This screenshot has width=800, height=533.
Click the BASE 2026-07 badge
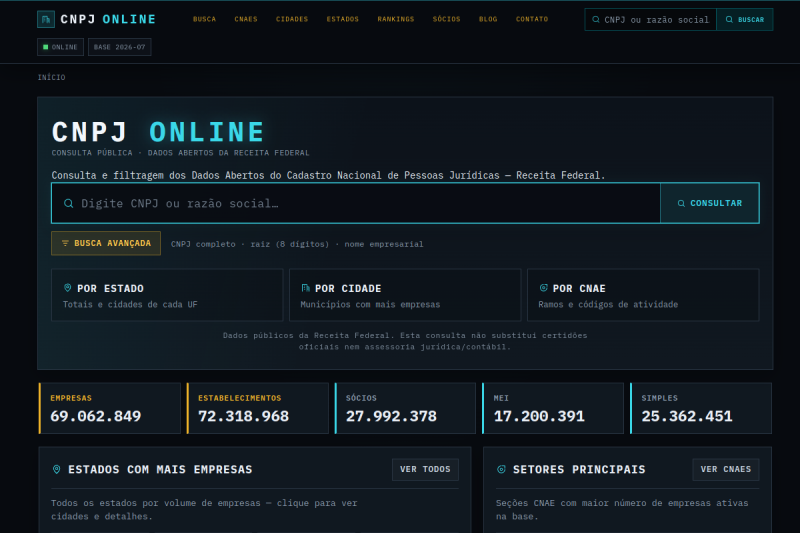[x=119, y=47]
